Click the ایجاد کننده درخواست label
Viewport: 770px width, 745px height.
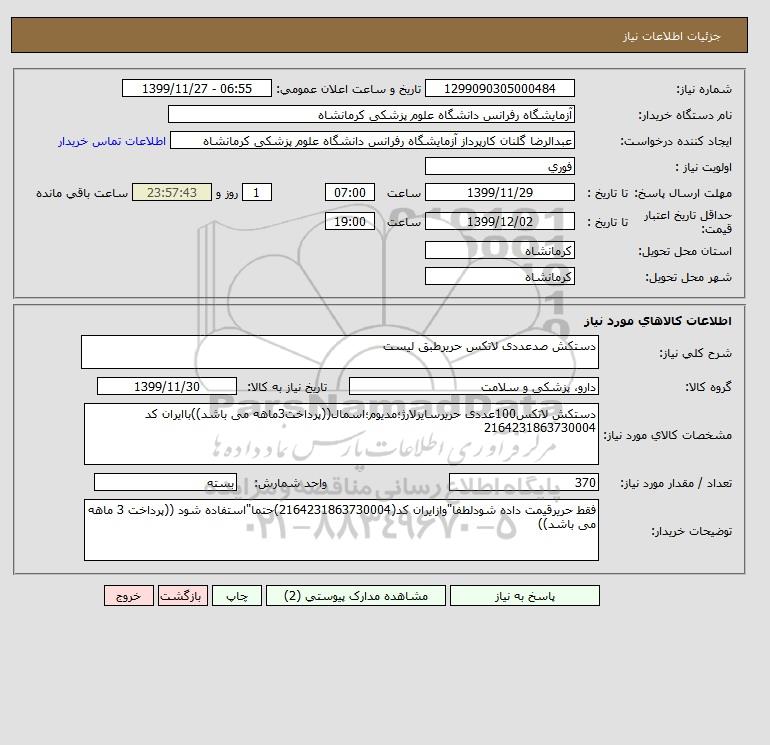[x=676, y=141]
